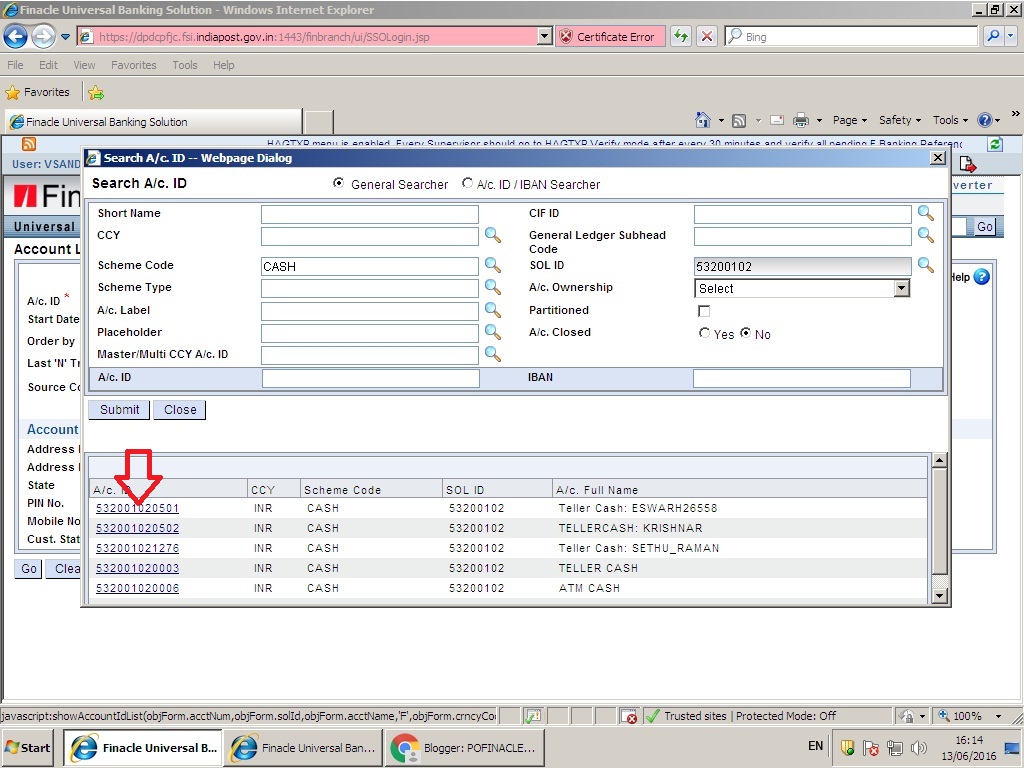Select the A/c. ID / IBAN Searcher option

pyautogui.click(x=467, y=184)
